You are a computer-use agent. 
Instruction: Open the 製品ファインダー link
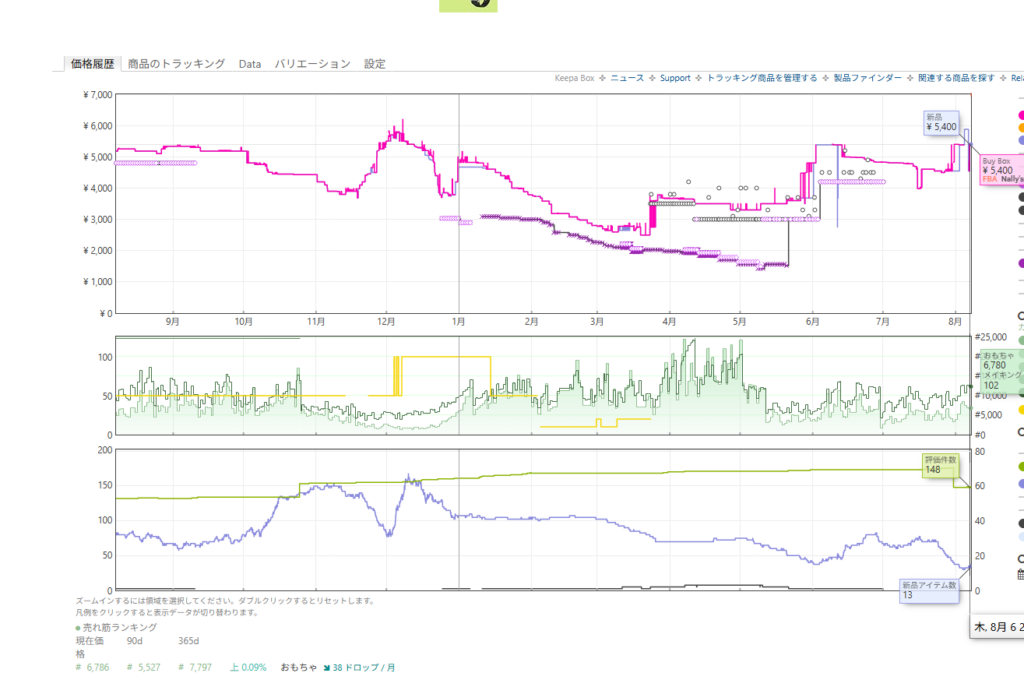coord(867,78)
